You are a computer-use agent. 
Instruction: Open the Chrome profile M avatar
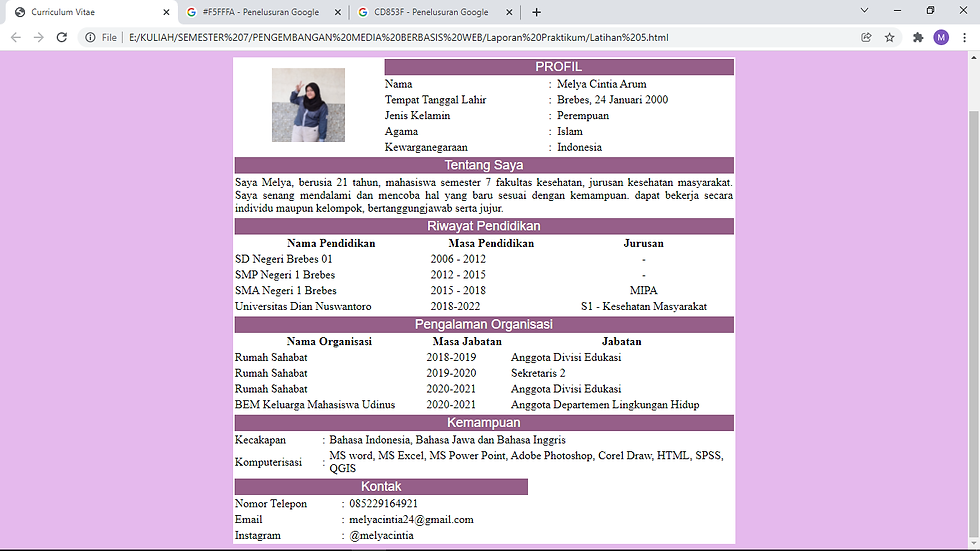pyautogui.click(x=941, y=37)
